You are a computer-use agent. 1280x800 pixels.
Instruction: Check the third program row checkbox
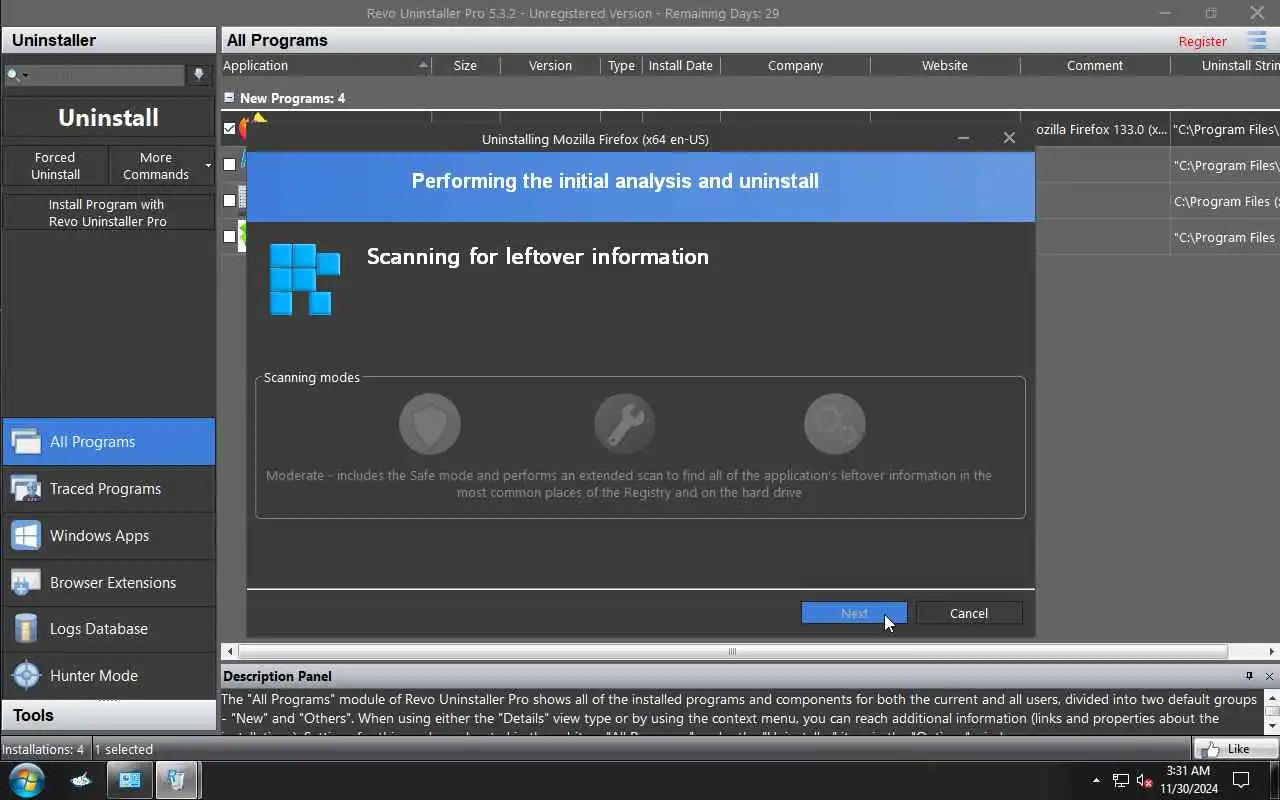click(x=229, y=200)
